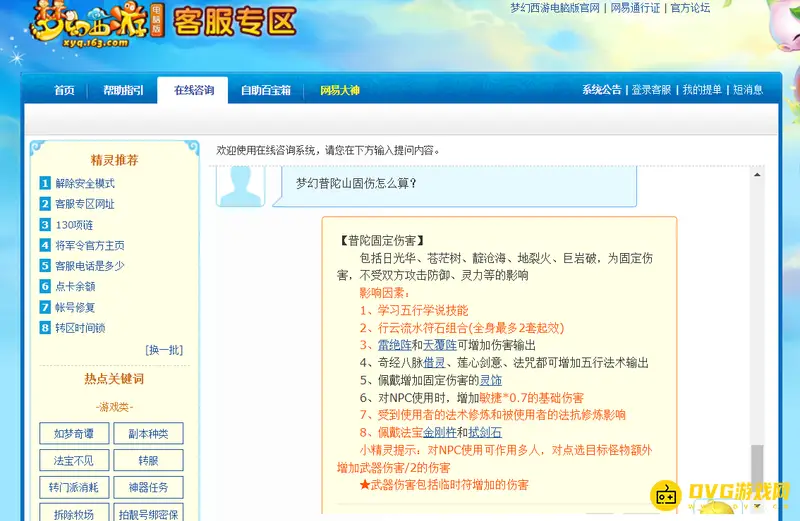The image size is (800, 521).
Task: Open the 自助百宝箱 tab
Action: (x=265, y=90)
